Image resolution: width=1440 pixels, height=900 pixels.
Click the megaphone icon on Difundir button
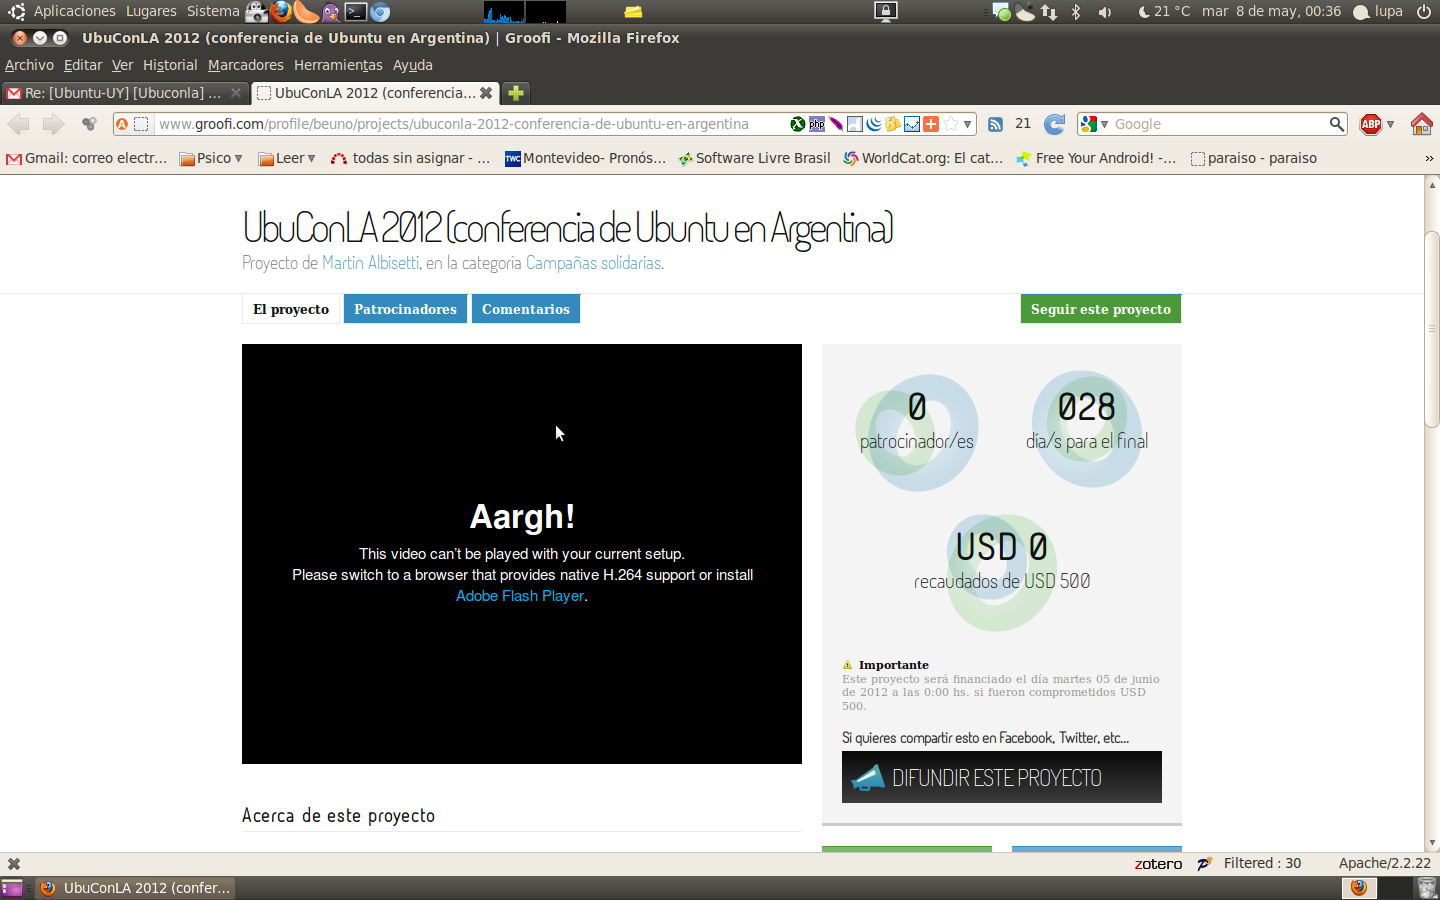868,778
